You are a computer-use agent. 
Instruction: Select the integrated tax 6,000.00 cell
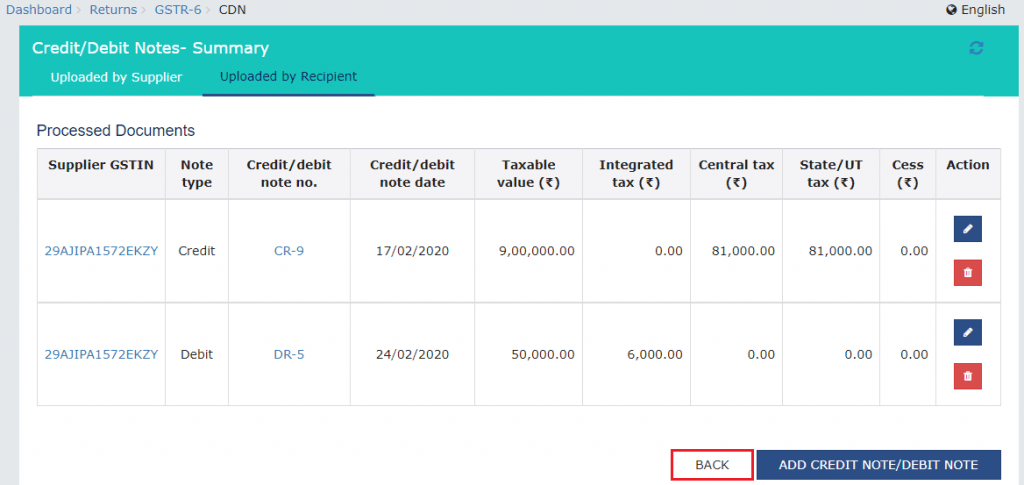pos(636,354)
